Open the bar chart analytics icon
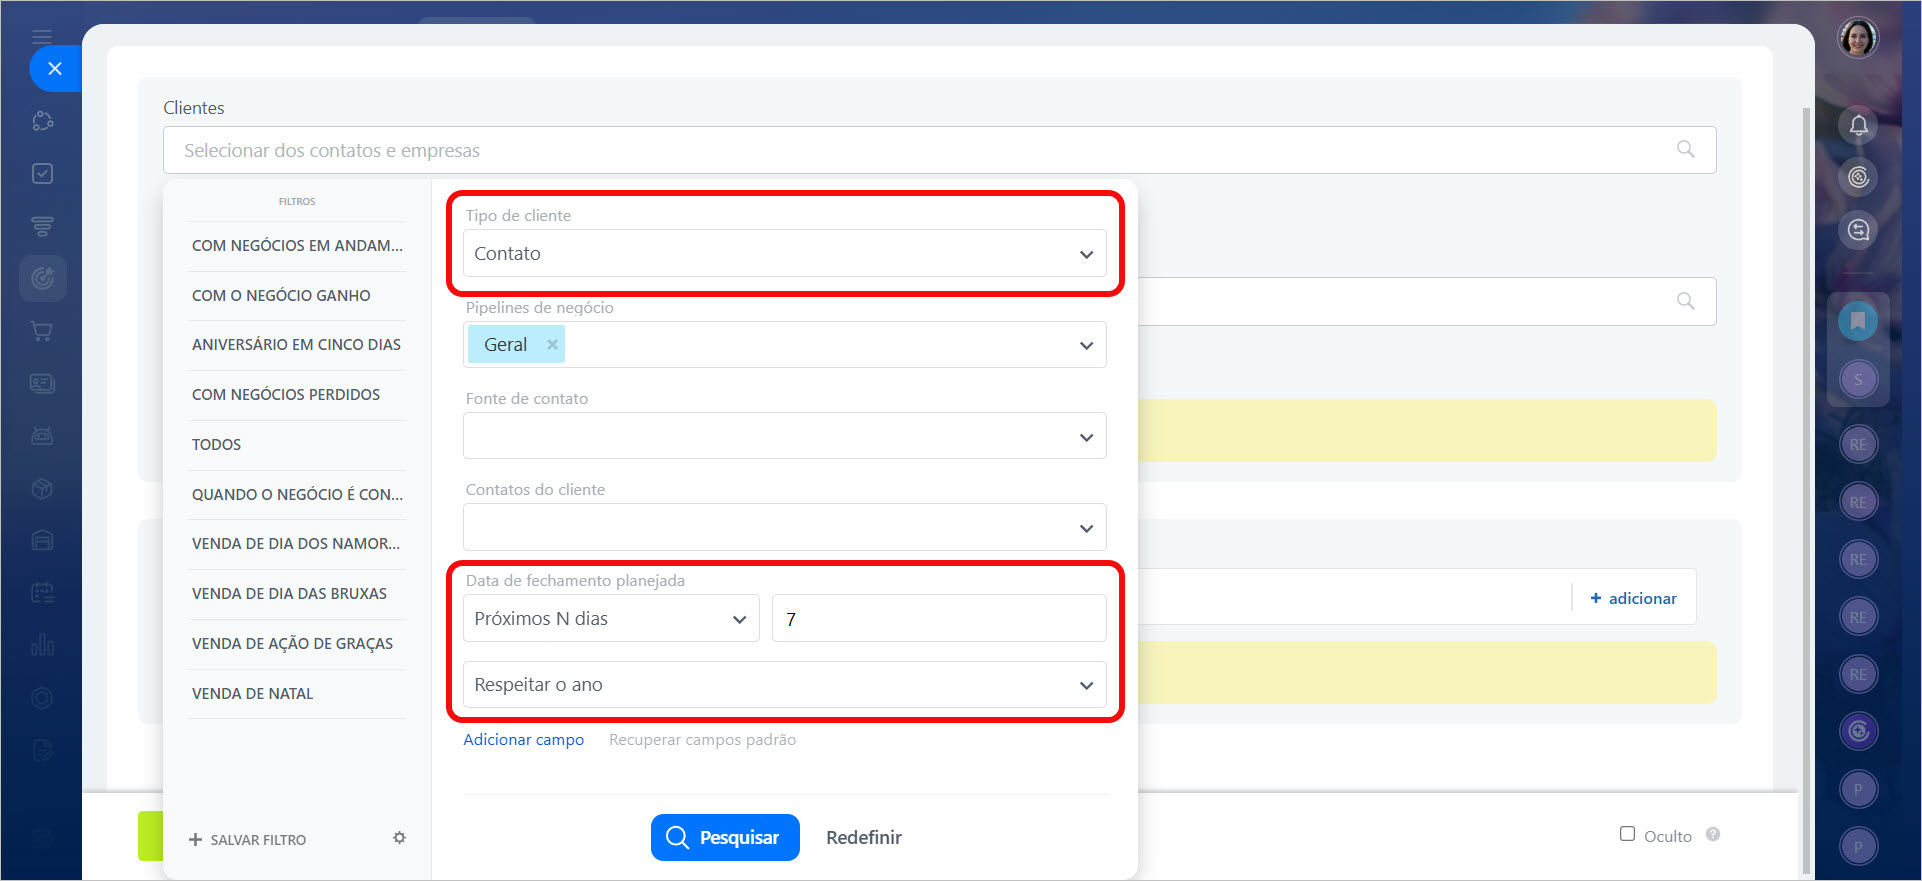 tap(42, 645)
